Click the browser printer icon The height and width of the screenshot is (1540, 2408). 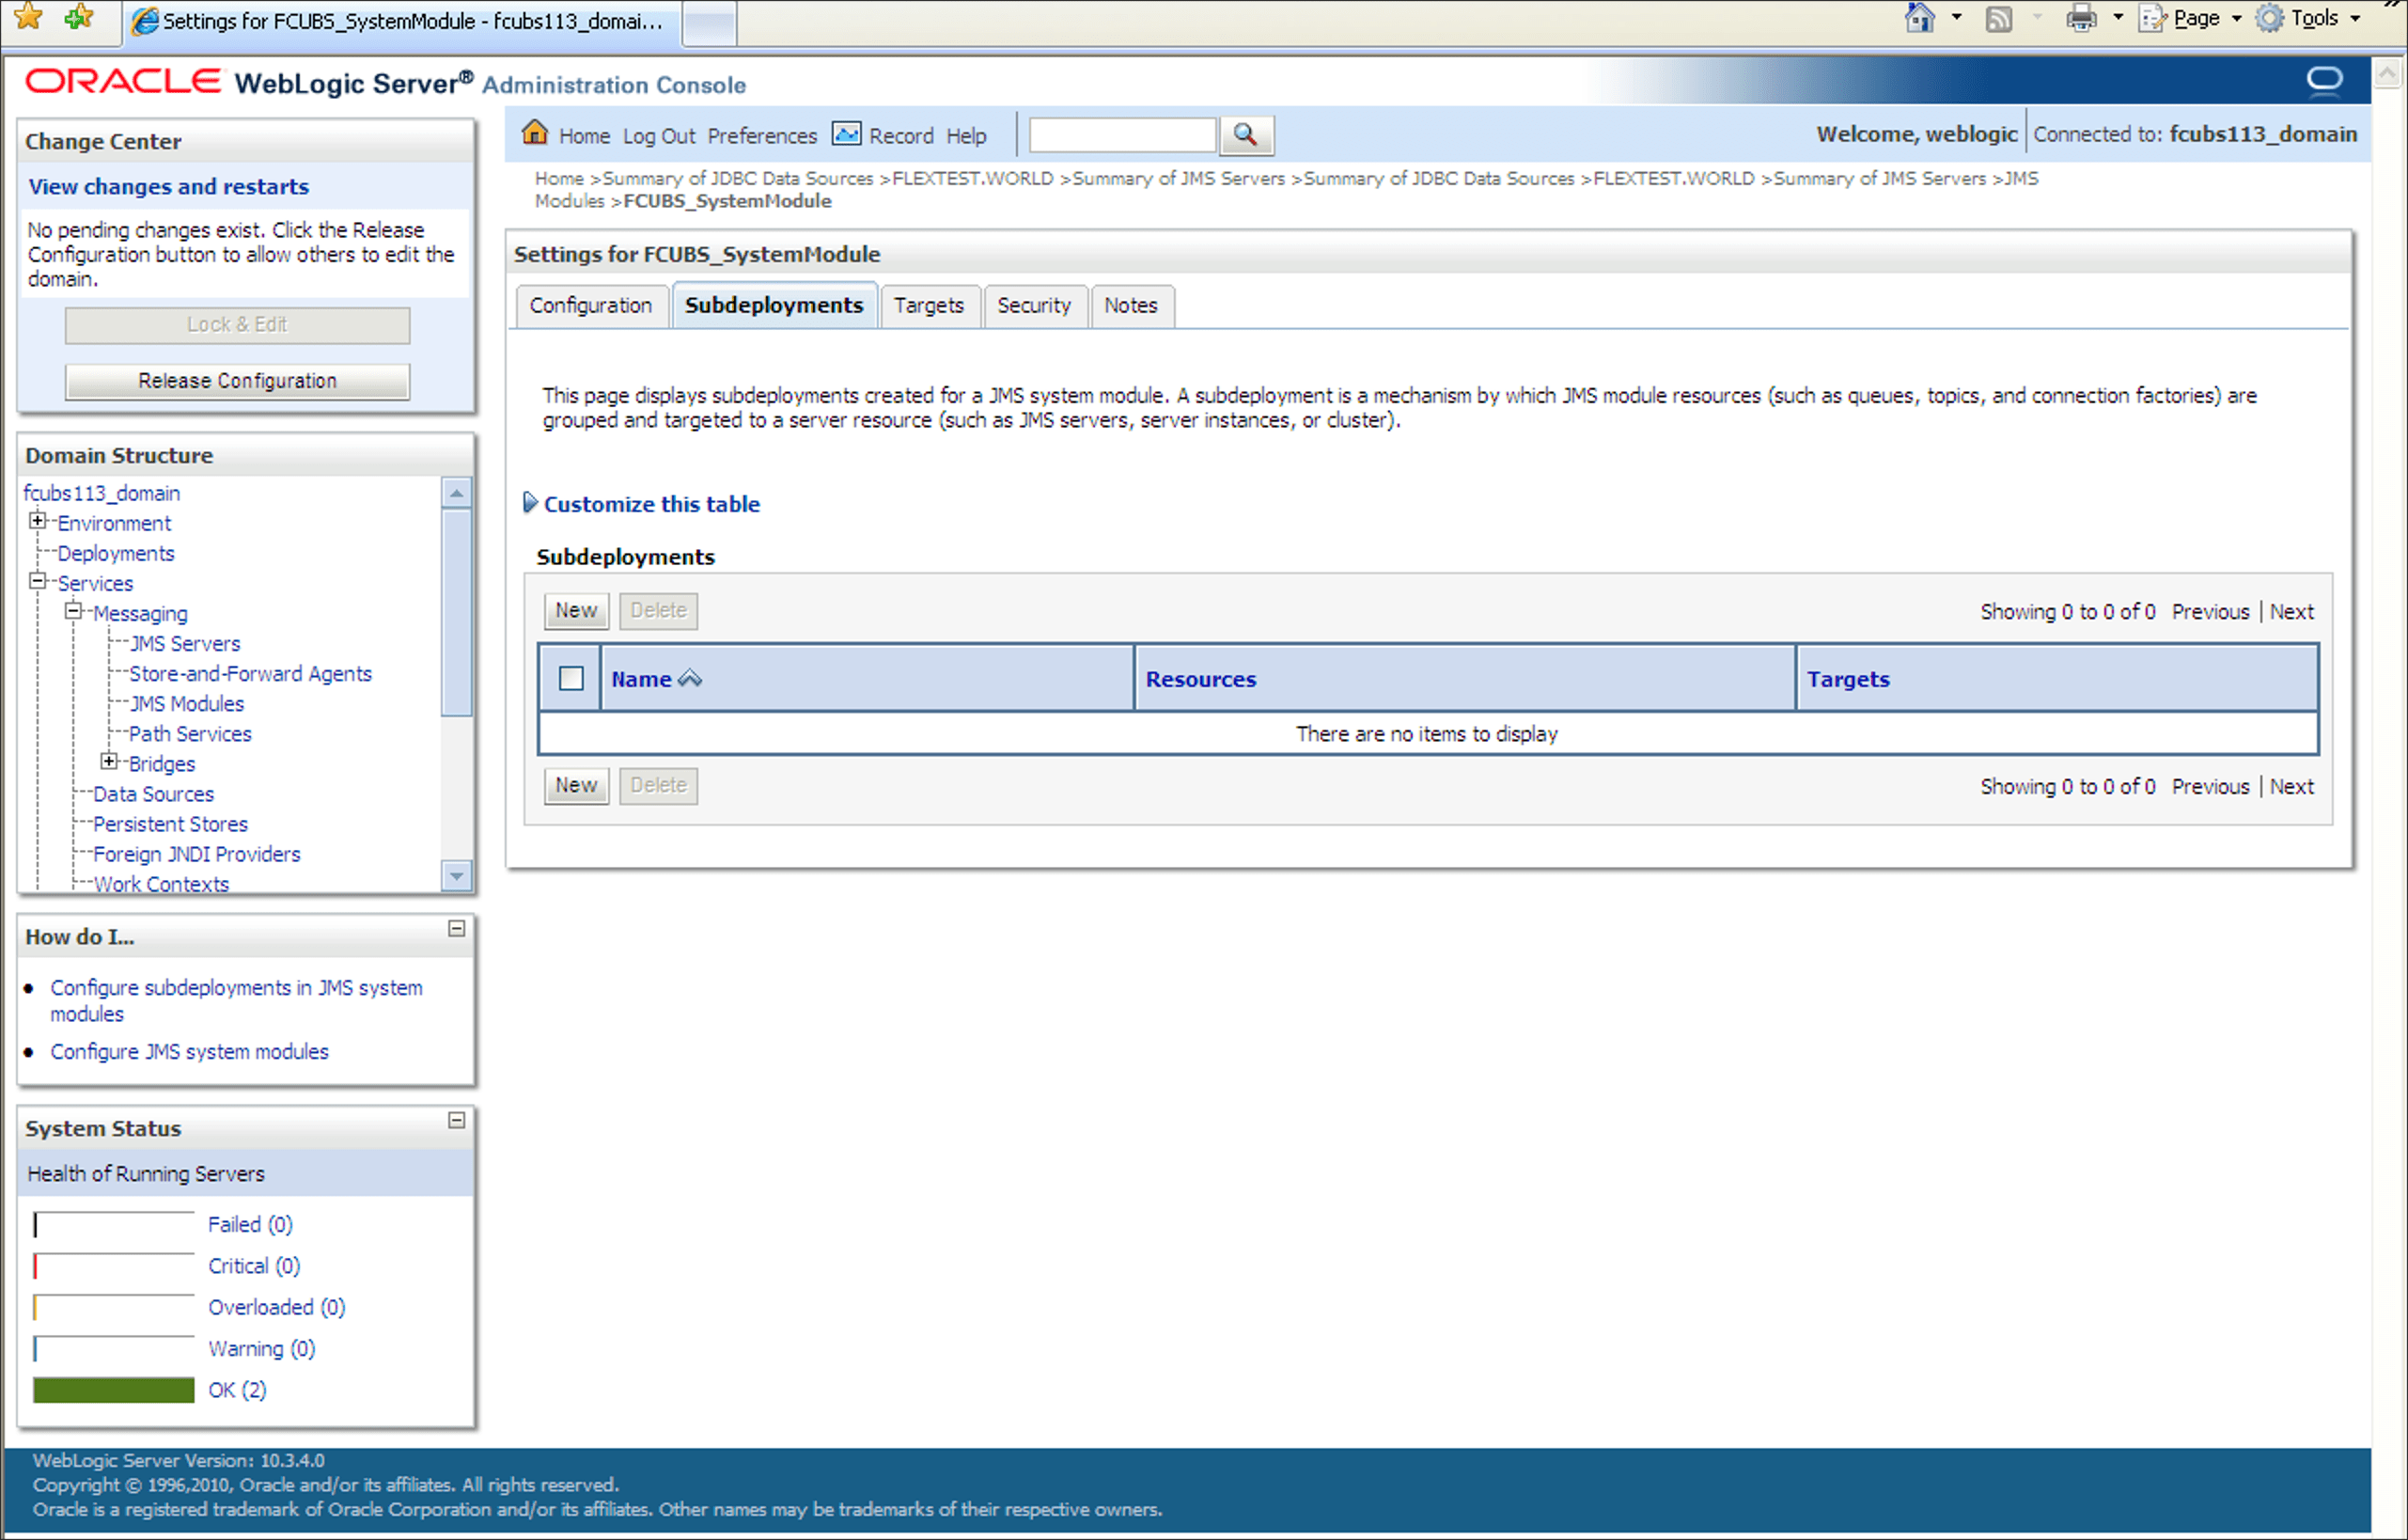point(2081,19)
